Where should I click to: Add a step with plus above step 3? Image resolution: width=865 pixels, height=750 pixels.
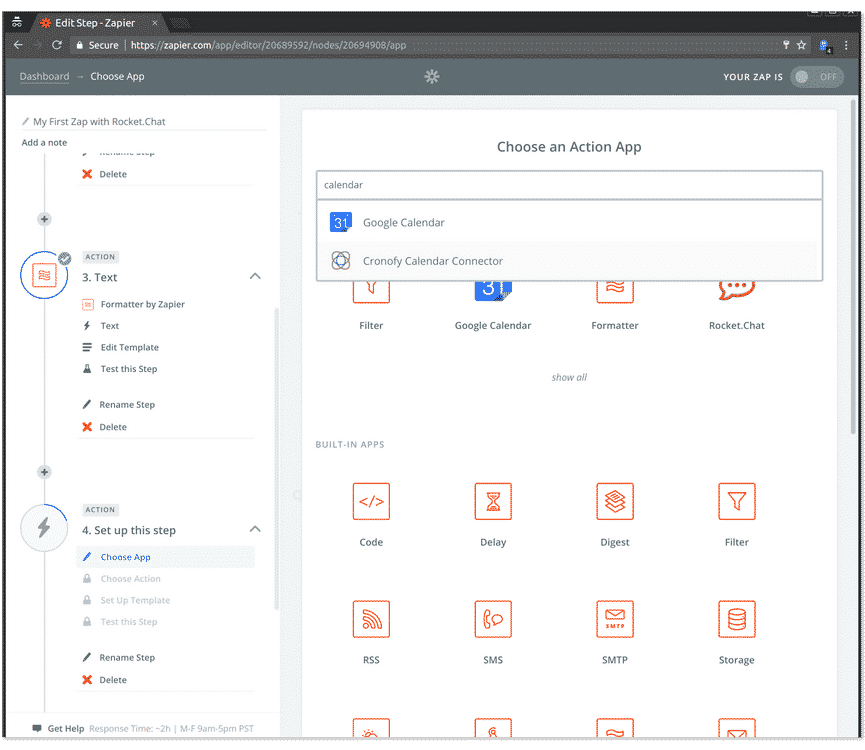click(x=44, y=219)
